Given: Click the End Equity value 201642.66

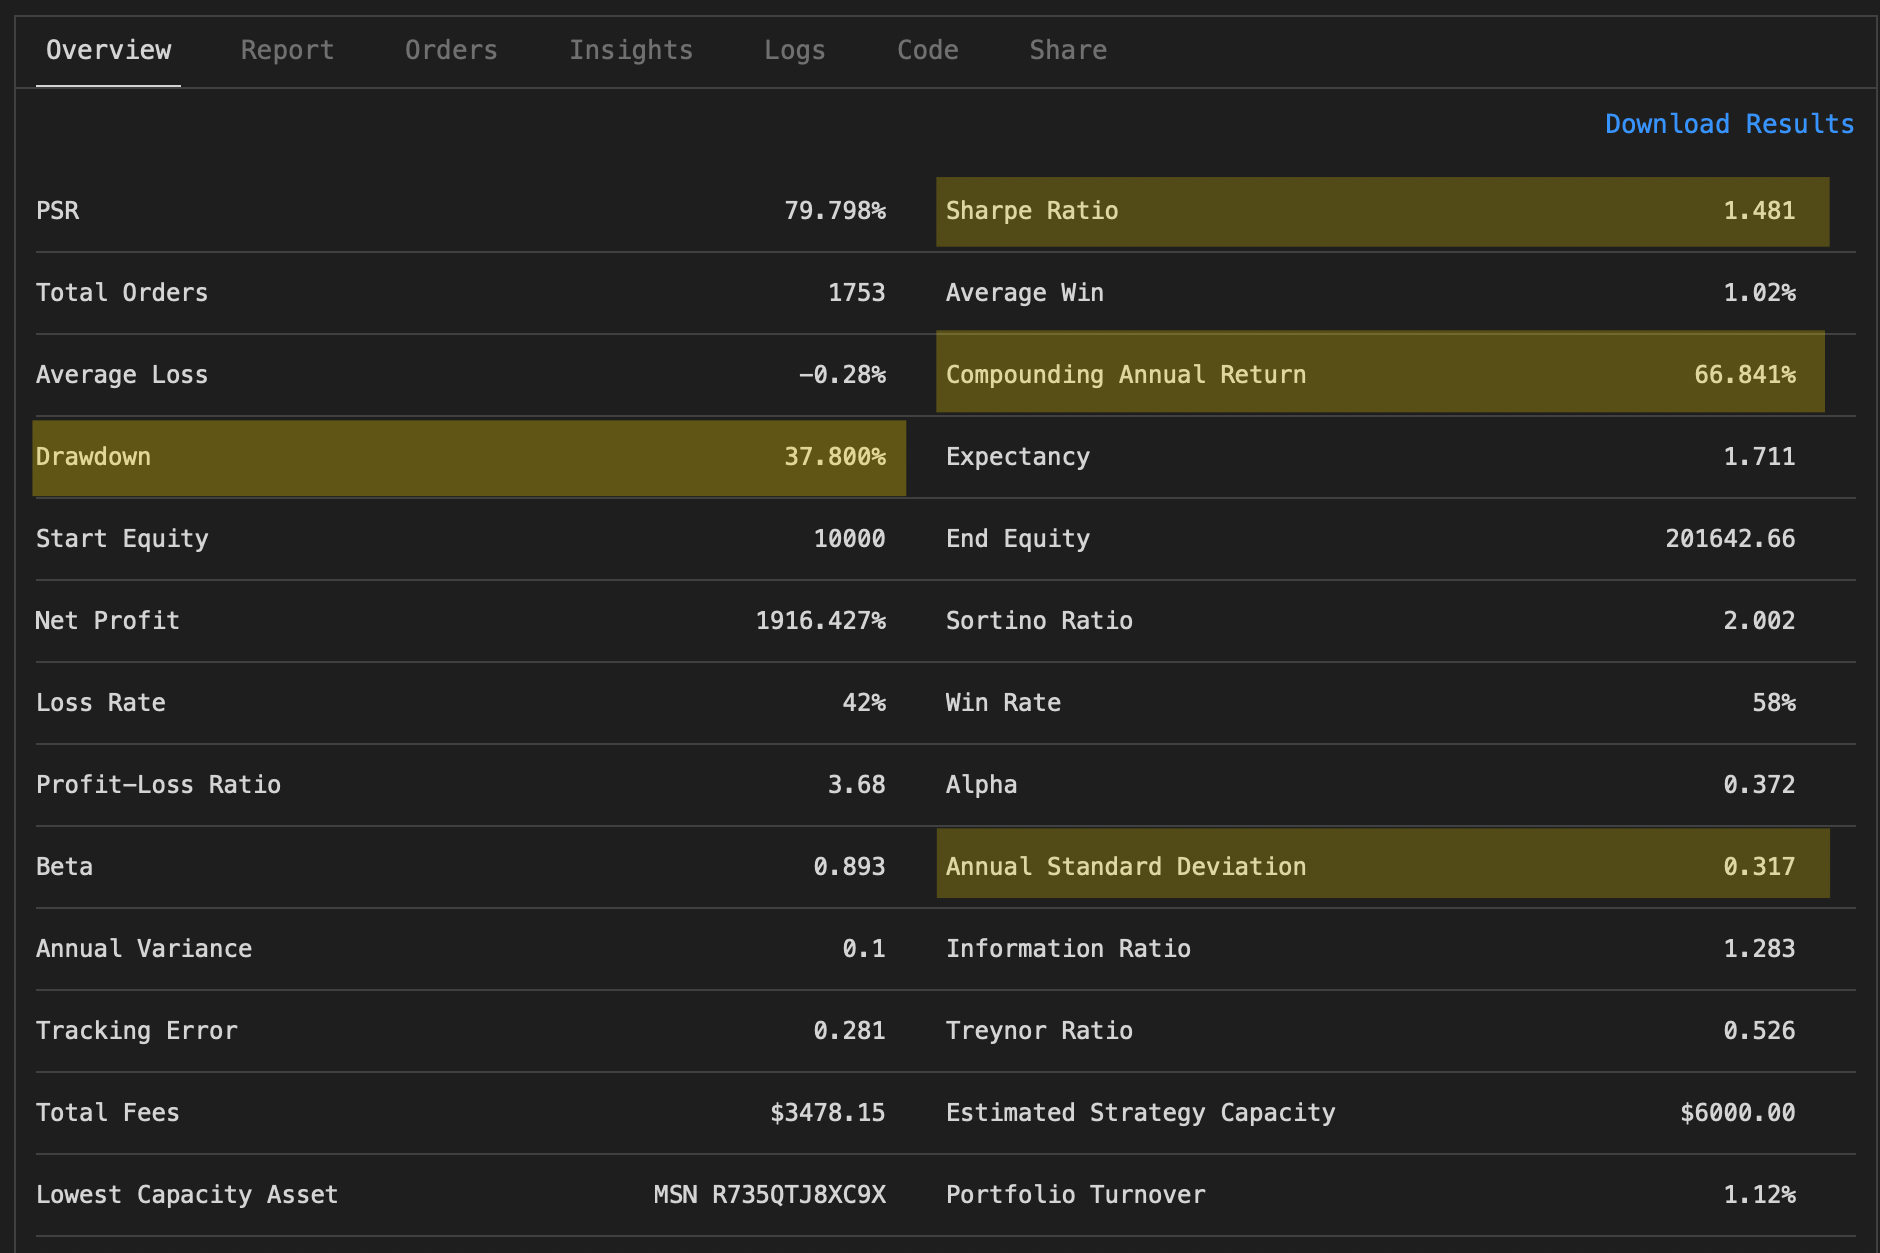Looking at the screenshot, I should pos(1730,539).
